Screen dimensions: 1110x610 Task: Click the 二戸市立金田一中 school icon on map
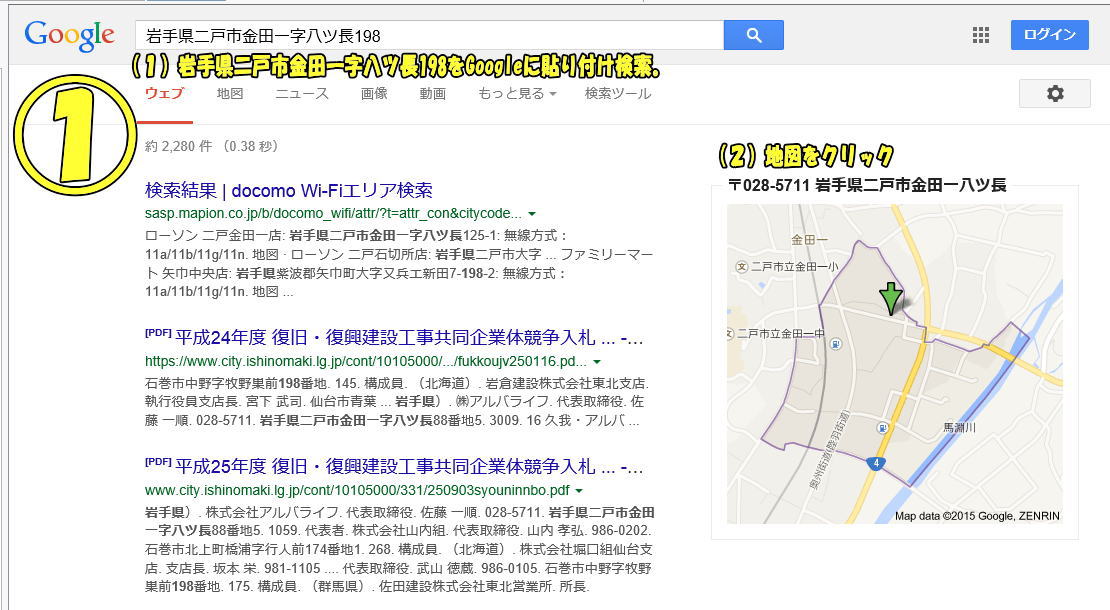(731, 333)
